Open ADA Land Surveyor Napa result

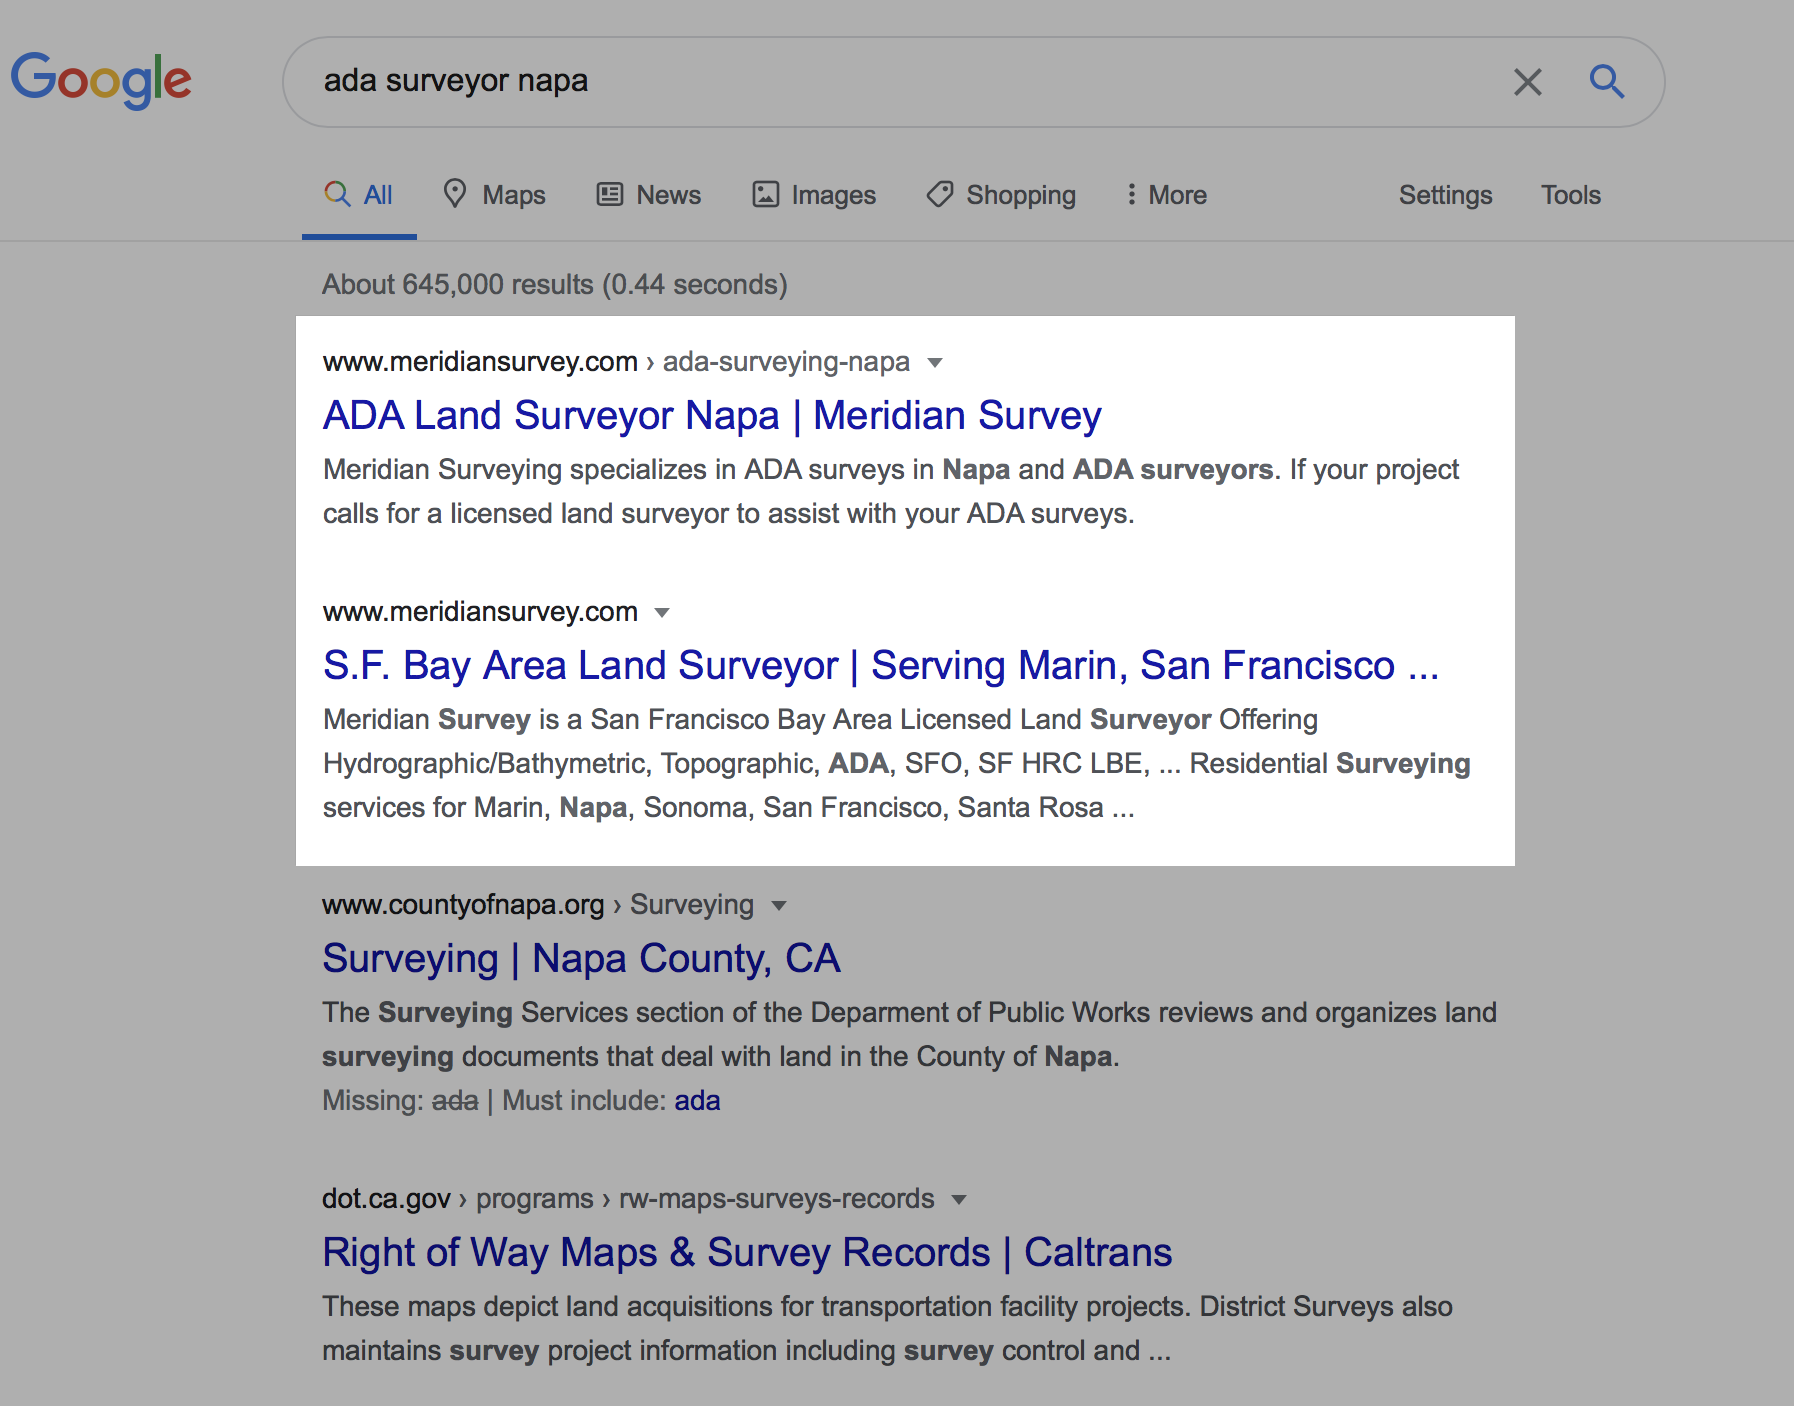click(711, 415)
